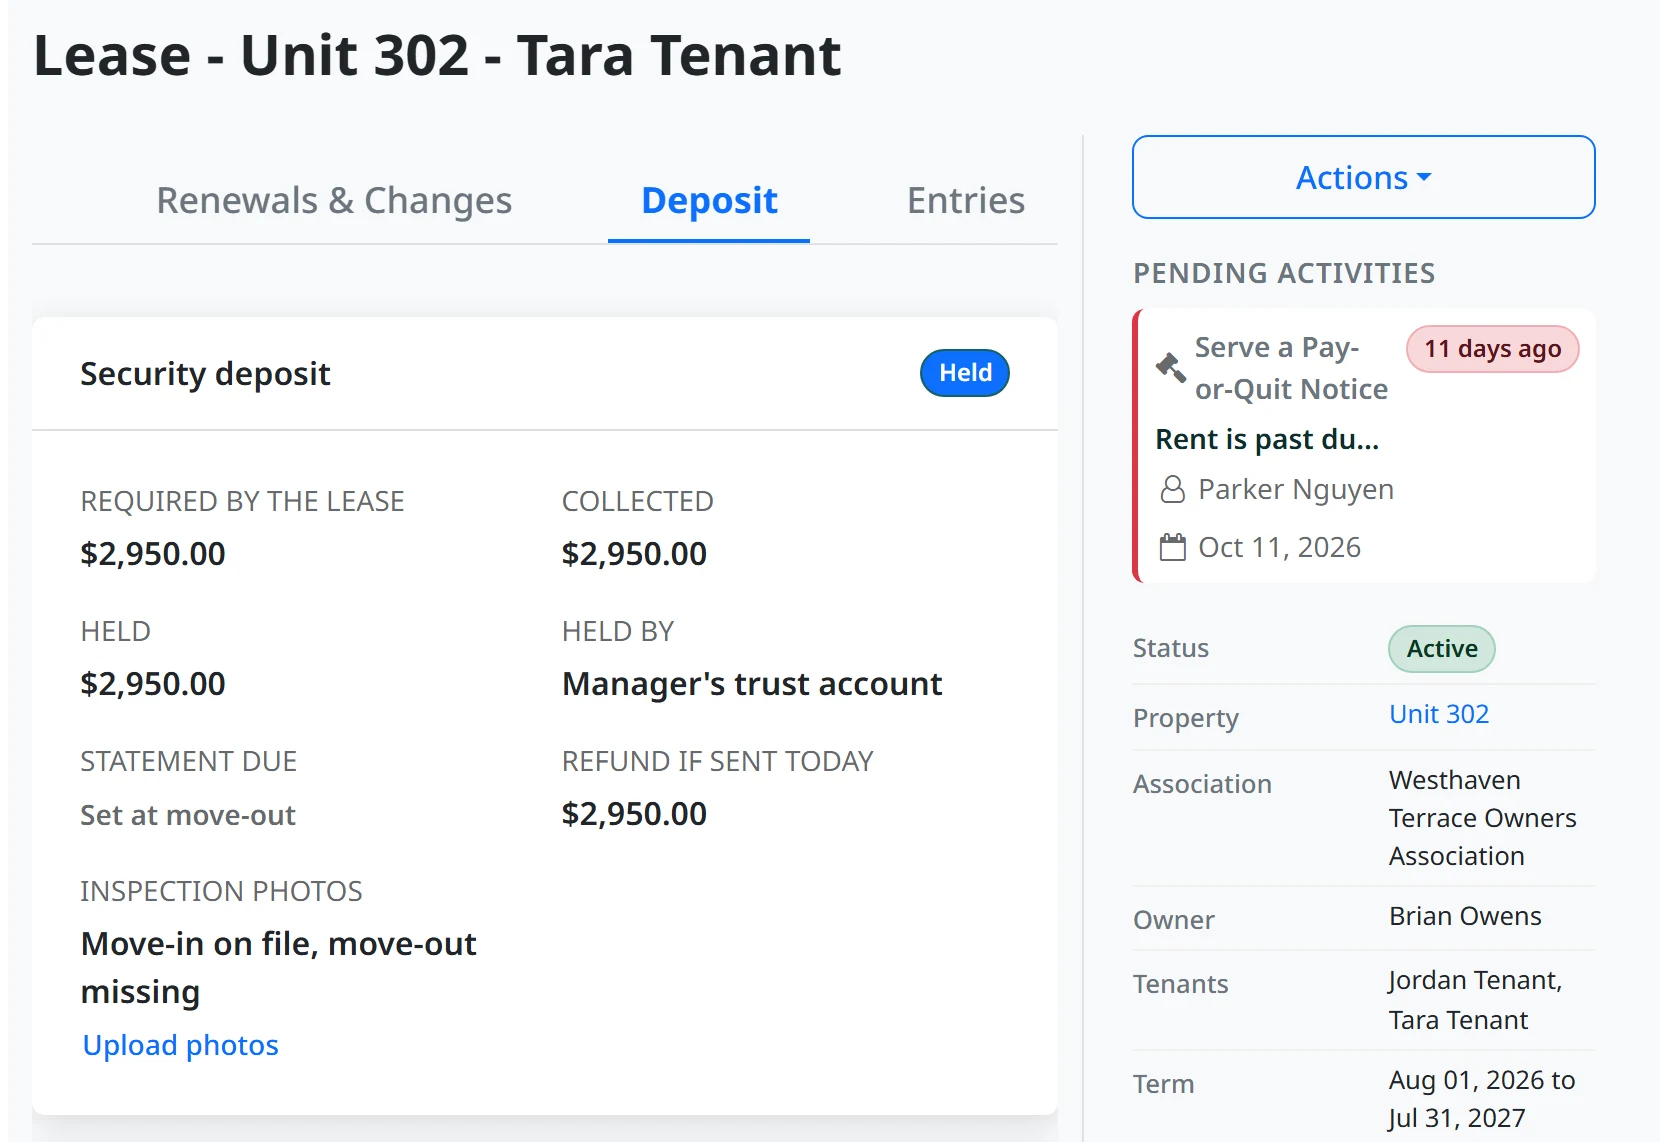Click the amount under REQUIRED BY THE LEASE
Image resolution: width=1660 pixels, height=1142 pixels.
[153, 554]
